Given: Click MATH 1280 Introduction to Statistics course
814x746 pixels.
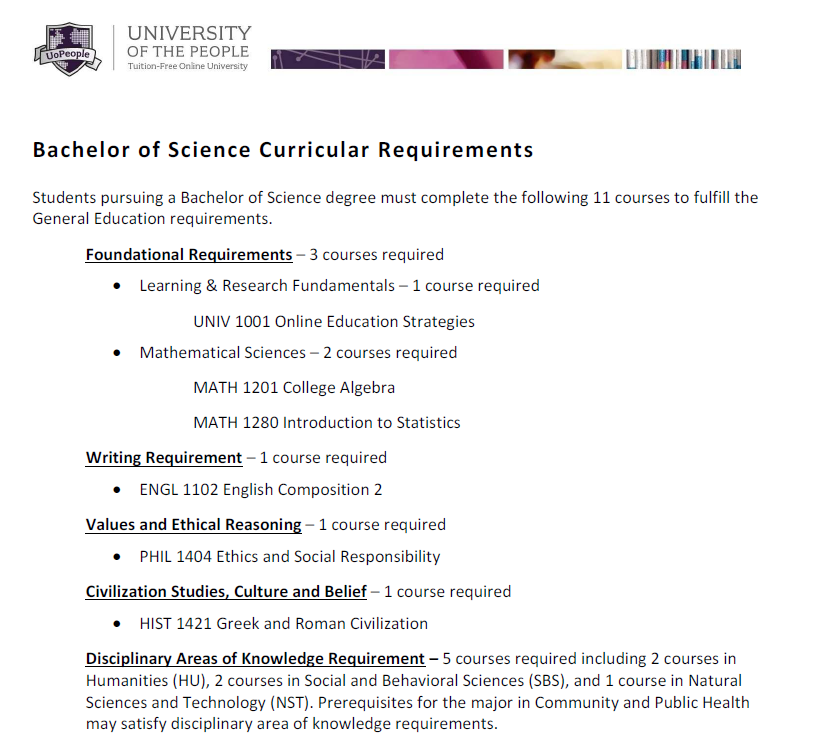Looking at the screenshot, I should click(326, 422).
